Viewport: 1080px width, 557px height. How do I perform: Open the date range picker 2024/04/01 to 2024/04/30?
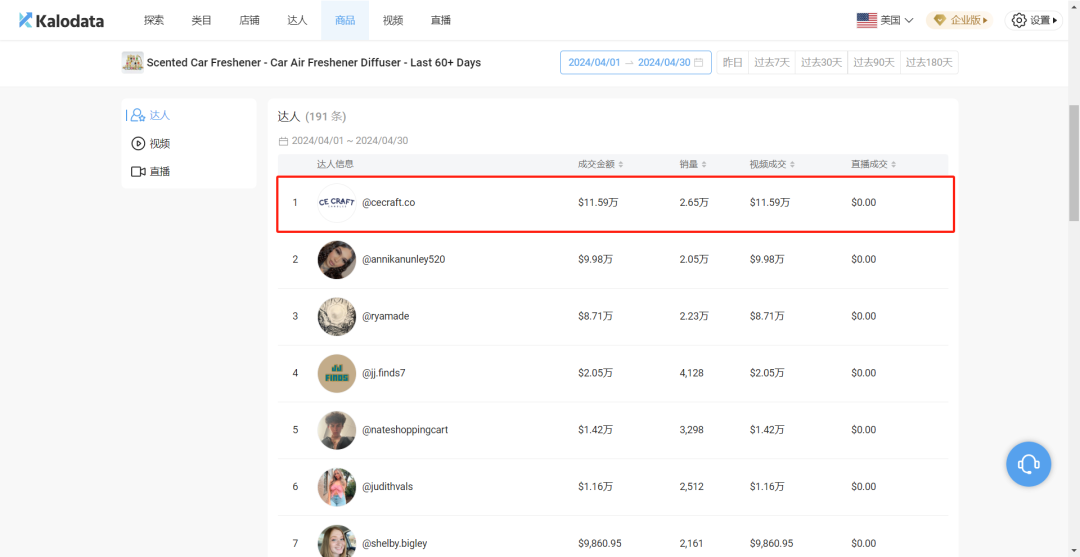point(636,62)
